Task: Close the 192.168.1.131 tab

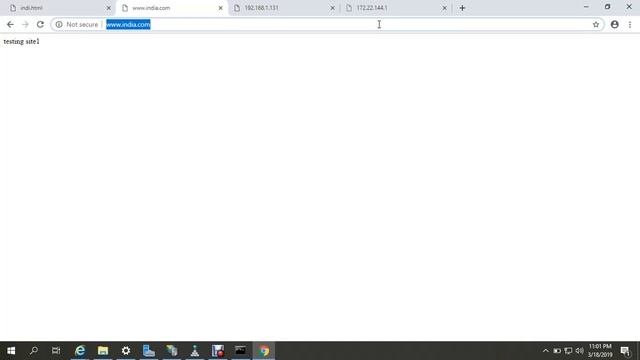Action: (x=332, y=8)
